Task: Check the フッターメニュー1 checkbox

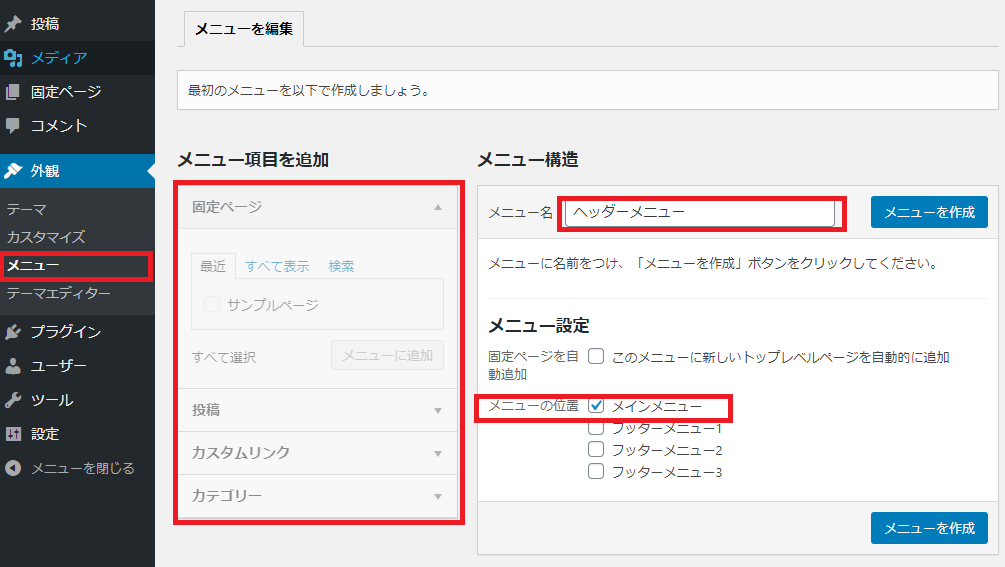Action: (596, 428)
